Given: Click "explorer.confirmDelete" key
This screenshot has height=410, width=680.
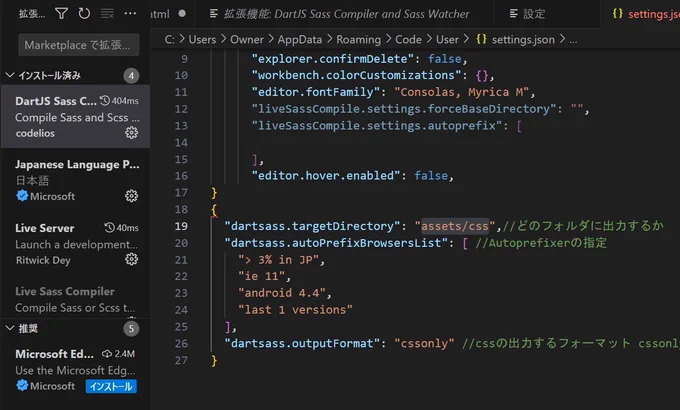Looking at the screenshot, I should point(333,59).
